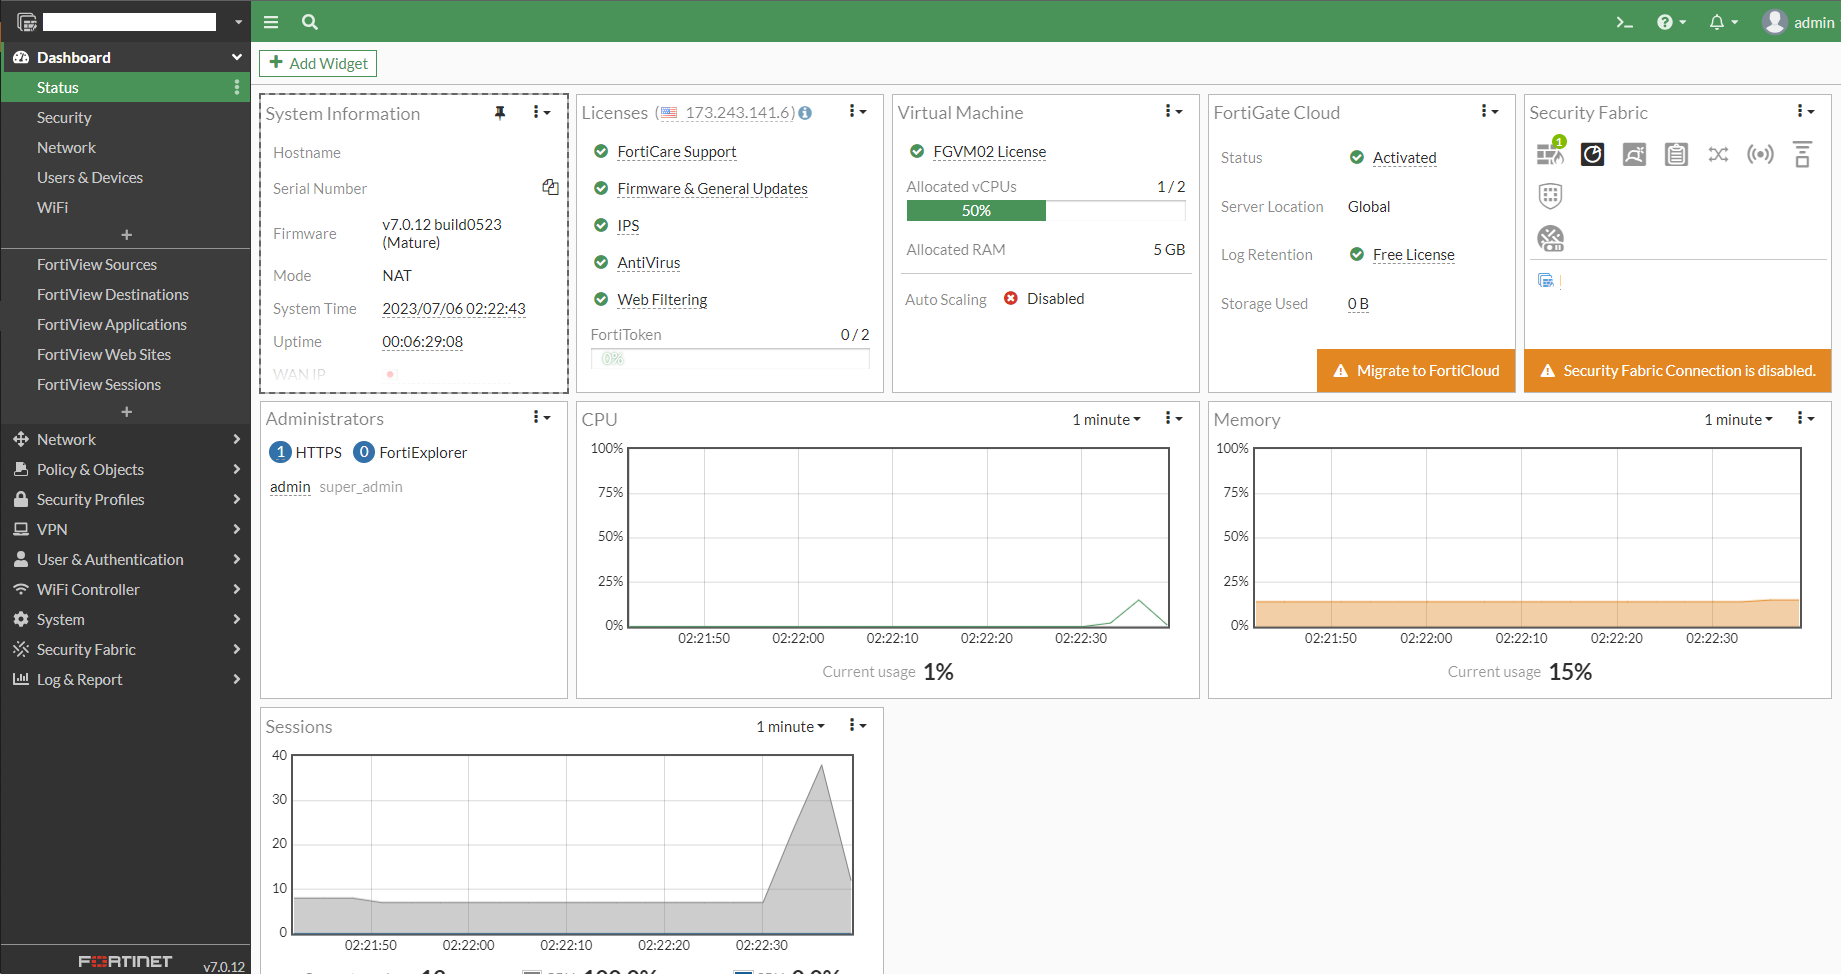Open the CLI console icon
Image resolution: width=1841 pixels, height=974 pixels.
(x=1624, y=22)
